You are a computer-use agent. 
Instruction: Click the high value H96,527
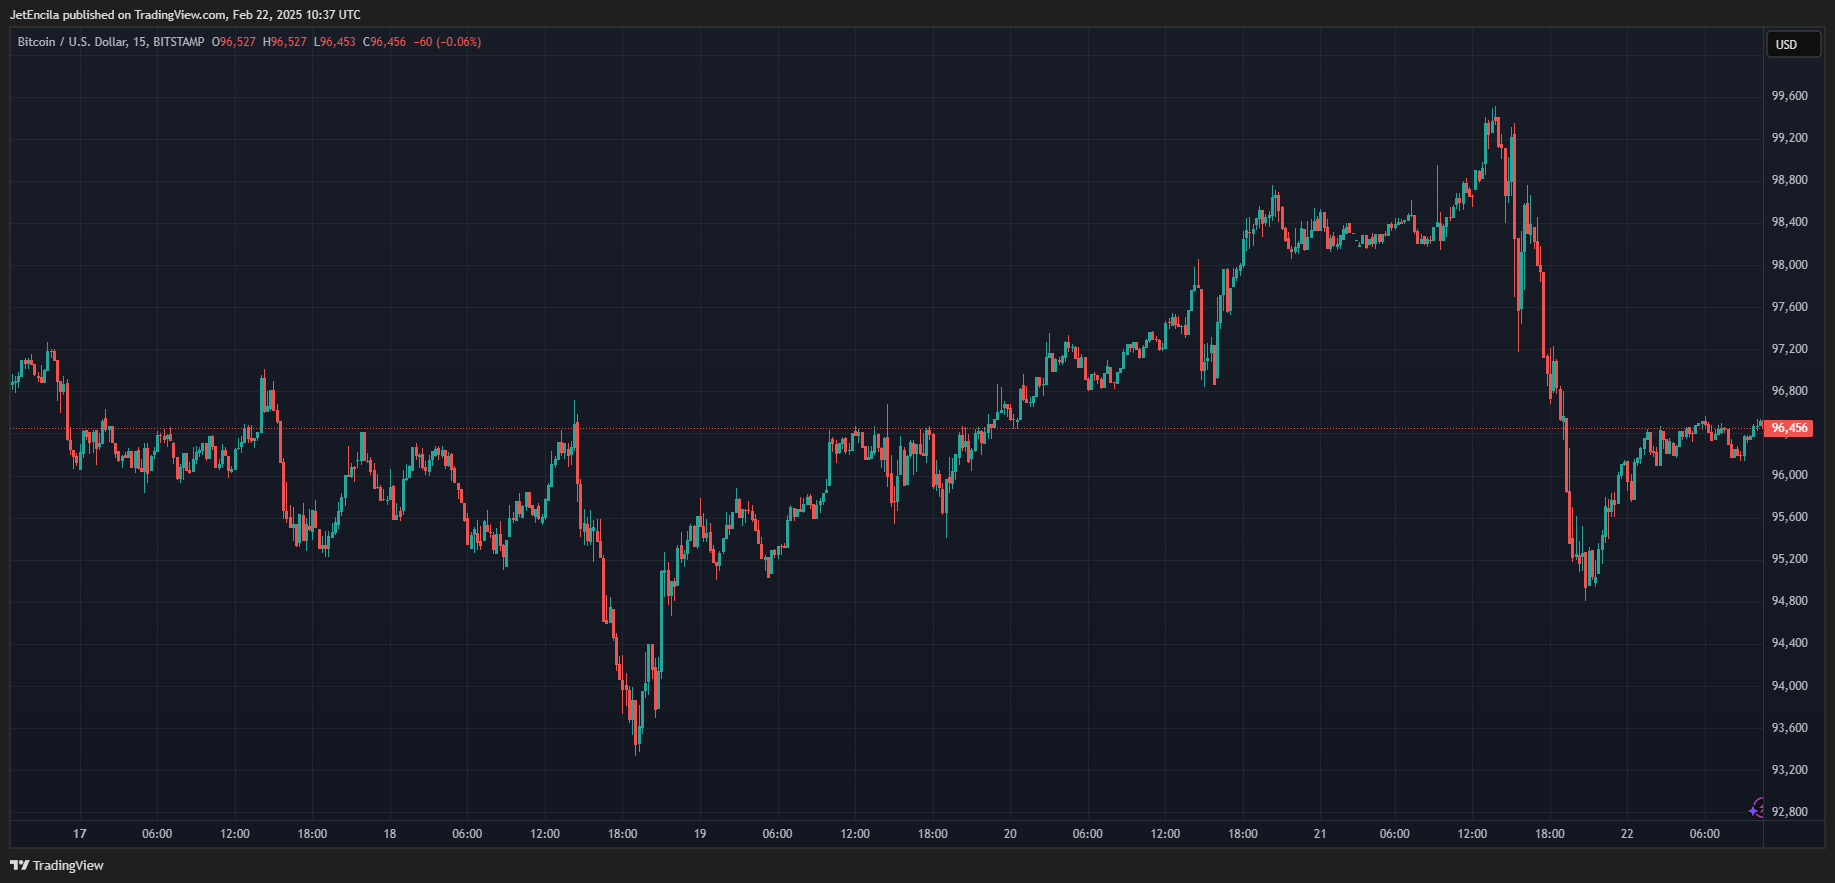coord(285,42)
